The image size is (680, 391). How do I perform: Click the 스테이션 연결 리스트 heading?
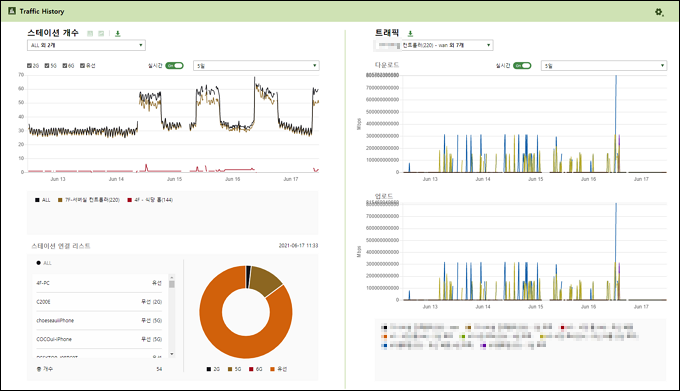tap(61, 246)
